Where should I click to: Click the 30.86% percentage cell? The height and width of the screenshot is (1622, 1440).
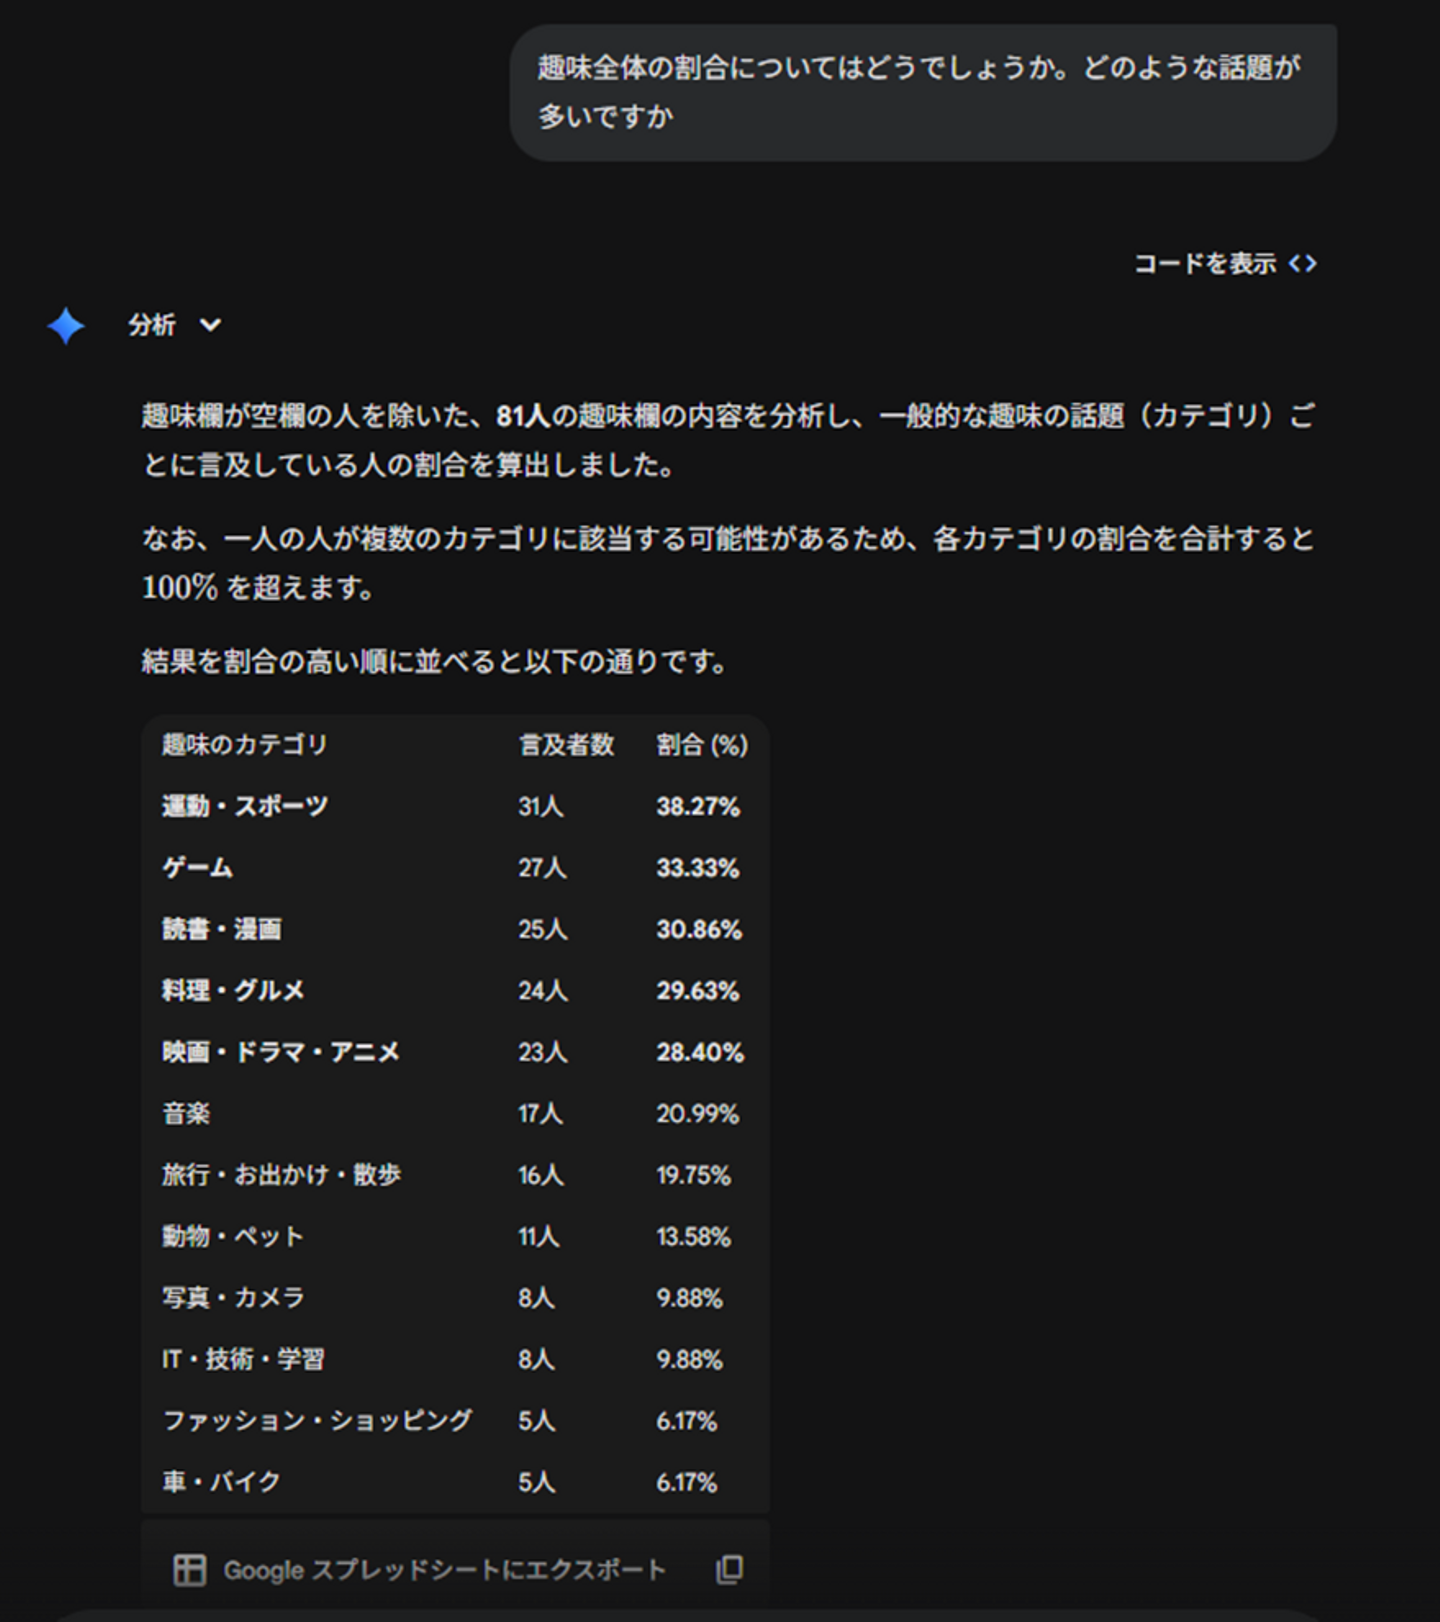[x=698, y=930]
